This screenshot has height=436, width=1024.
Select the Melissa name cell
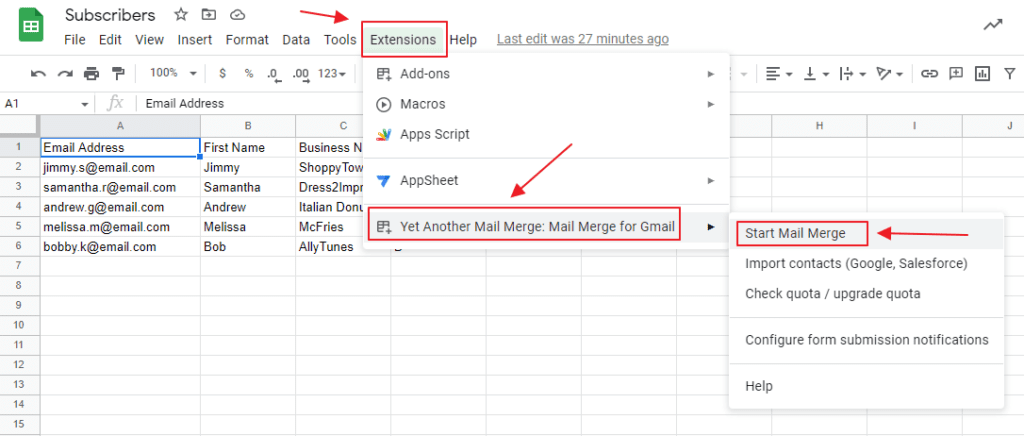point(248,227)
